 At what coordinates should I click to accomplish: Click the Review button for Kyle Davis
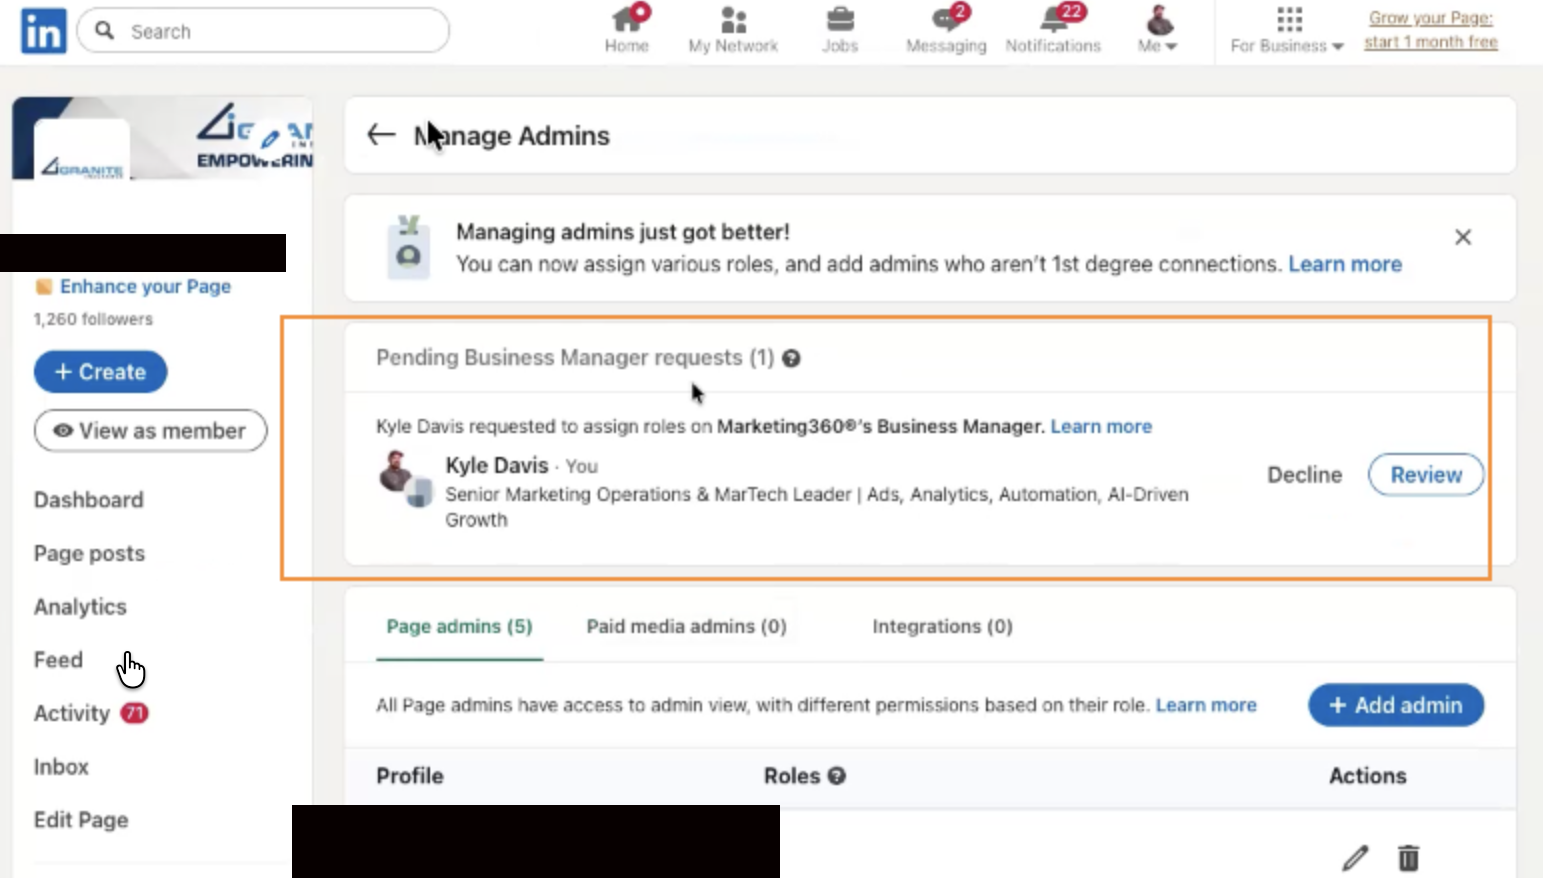tap(1425, 475)
